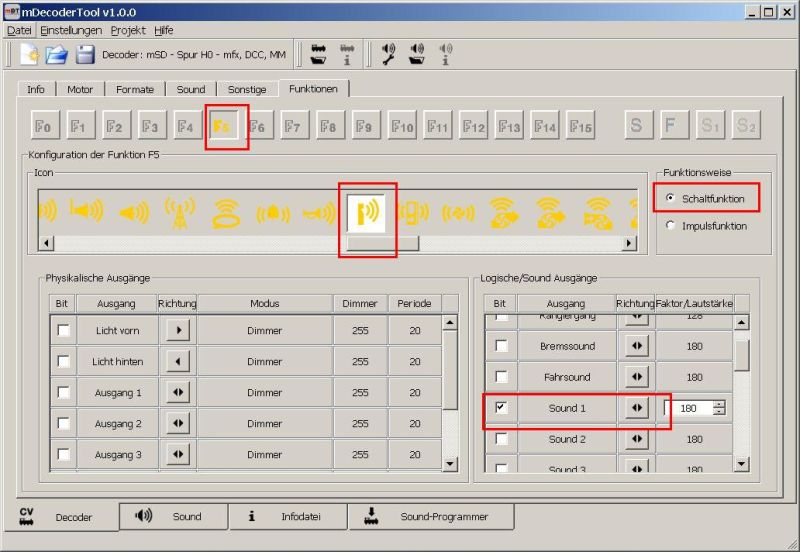The height and width of the screenshot is (552, 800).
Task: Open the Infodatei bottom tab
Action: (x=288, y=517)
